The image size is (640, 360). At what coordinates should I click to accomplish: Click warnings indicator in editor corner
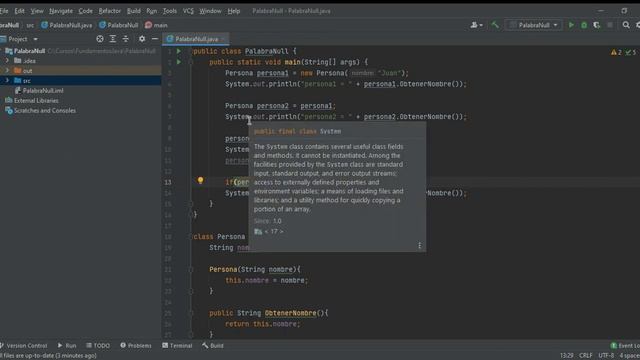tap(616, 52)
